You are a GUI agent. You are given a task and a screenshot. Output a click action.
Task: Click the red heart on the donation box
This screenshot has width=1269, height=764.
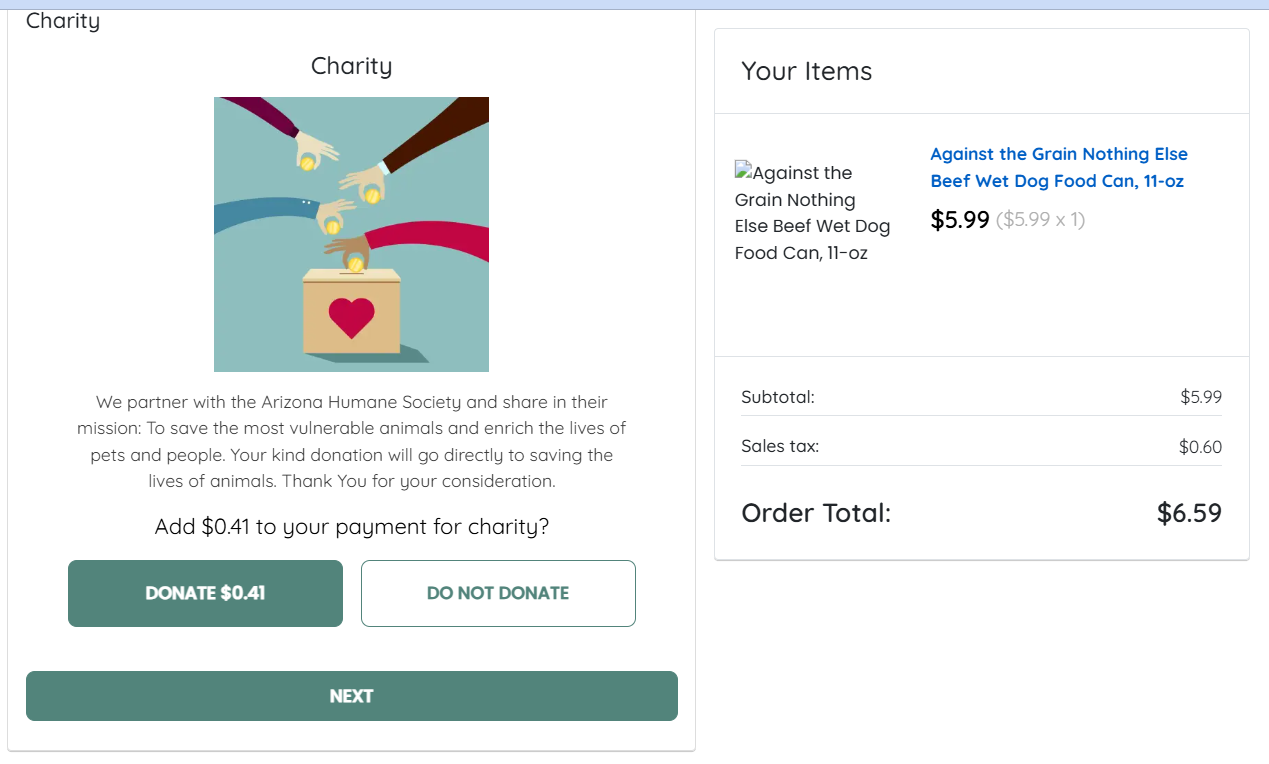351,317
